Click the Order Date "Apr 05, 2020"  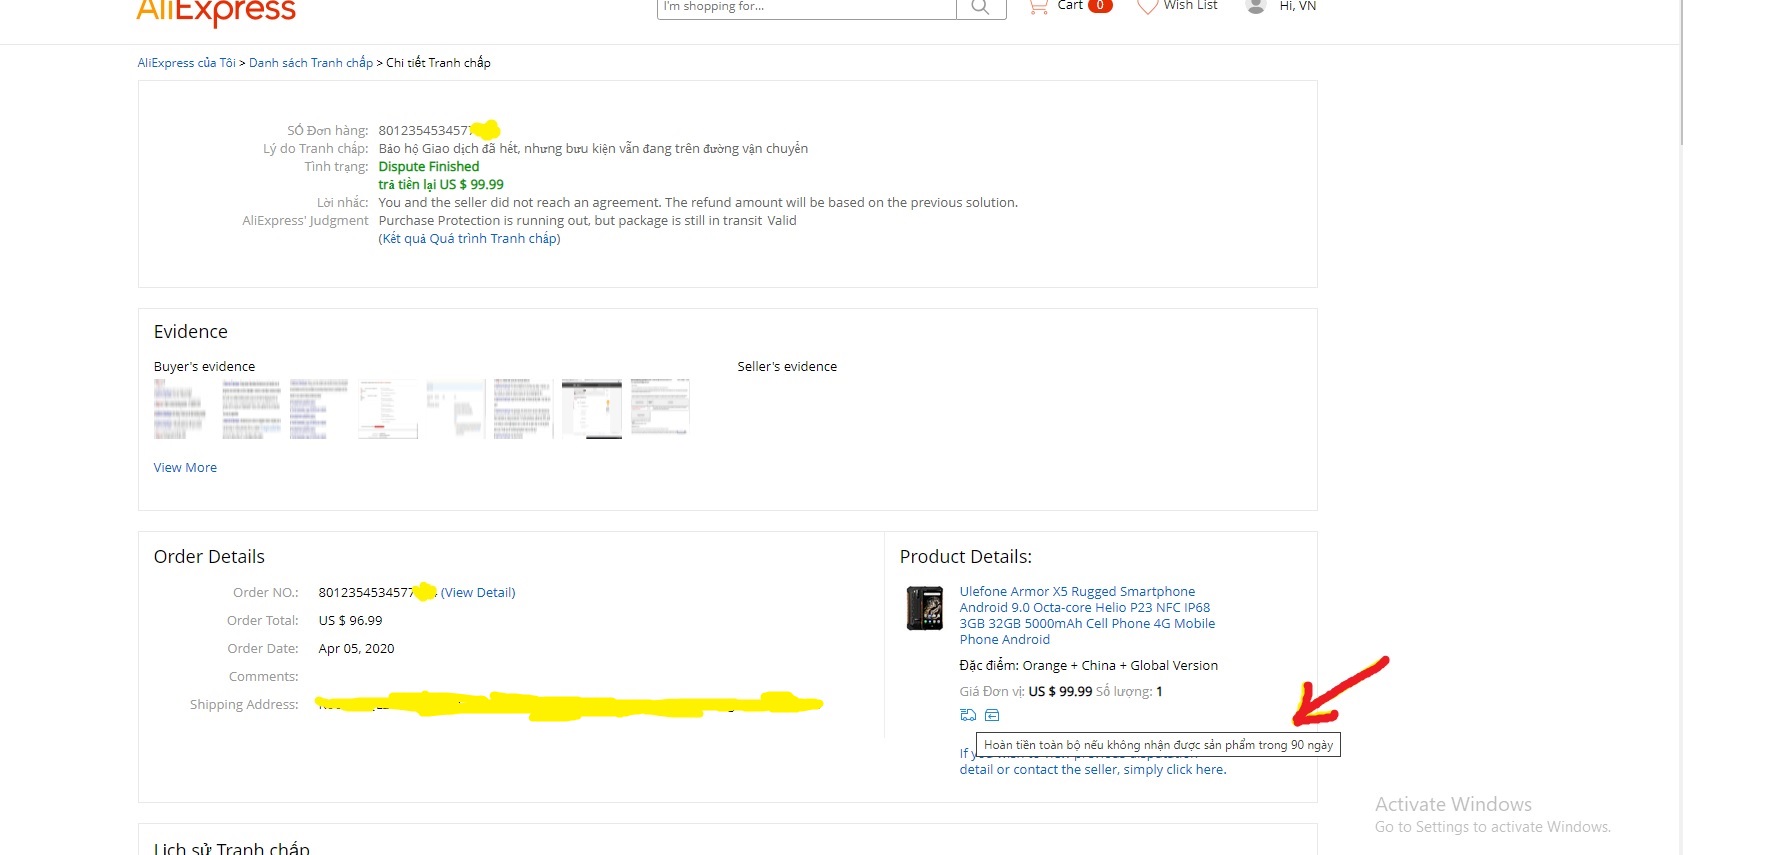click(356, 649)
